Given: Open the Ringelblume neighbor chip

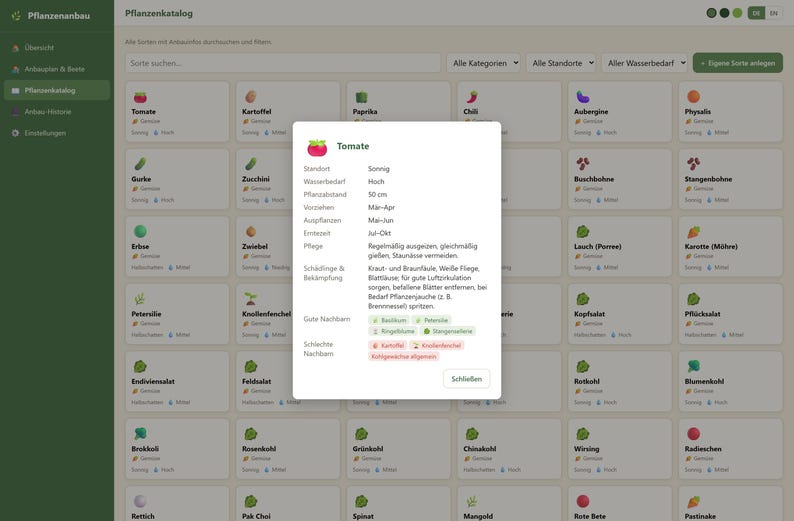Looking at the screenshot, I should (393, 331).
